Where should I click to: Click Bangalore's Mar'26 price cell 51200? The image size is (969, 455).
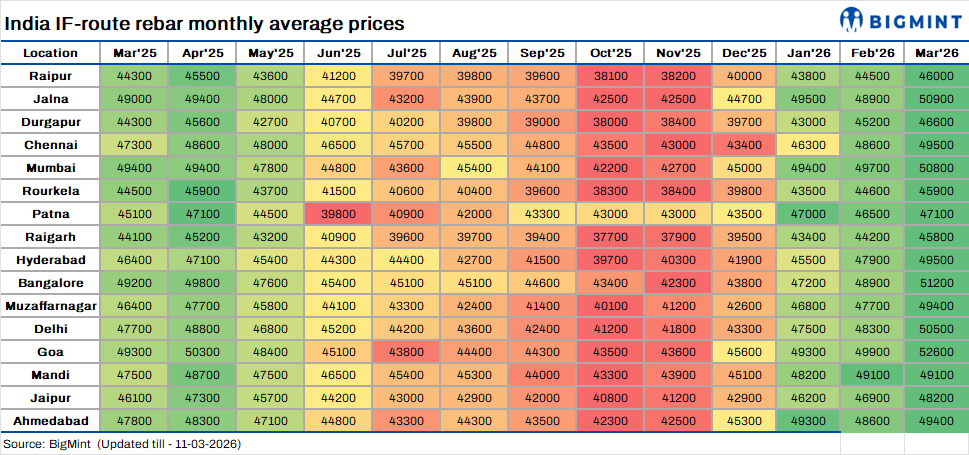(935, 282)
